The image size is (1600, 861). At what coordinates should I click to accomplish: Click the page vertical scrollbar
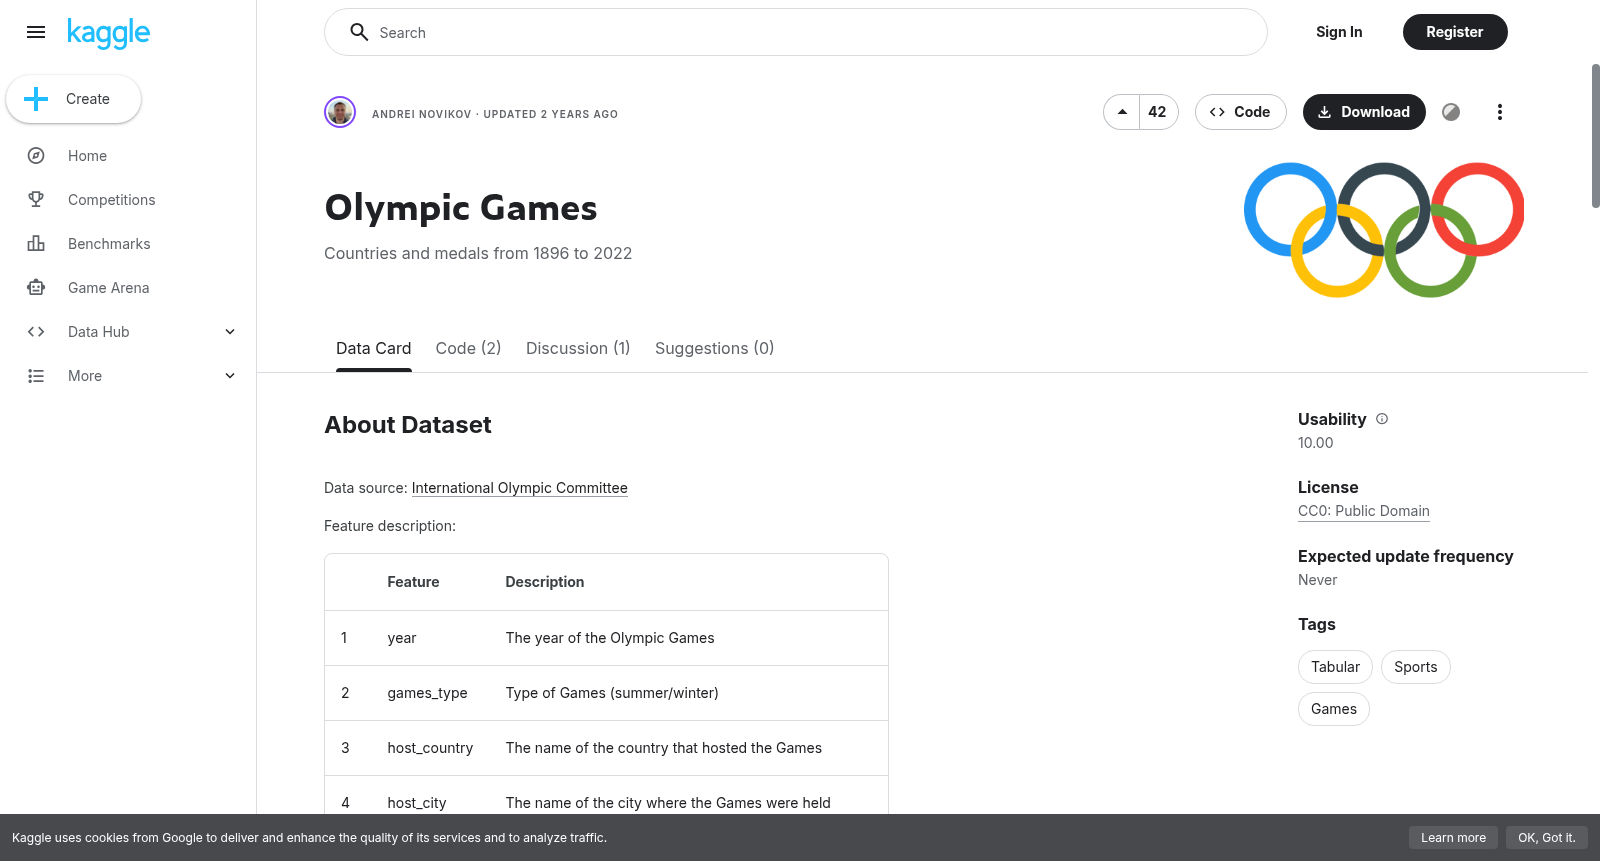point(1595,136)
